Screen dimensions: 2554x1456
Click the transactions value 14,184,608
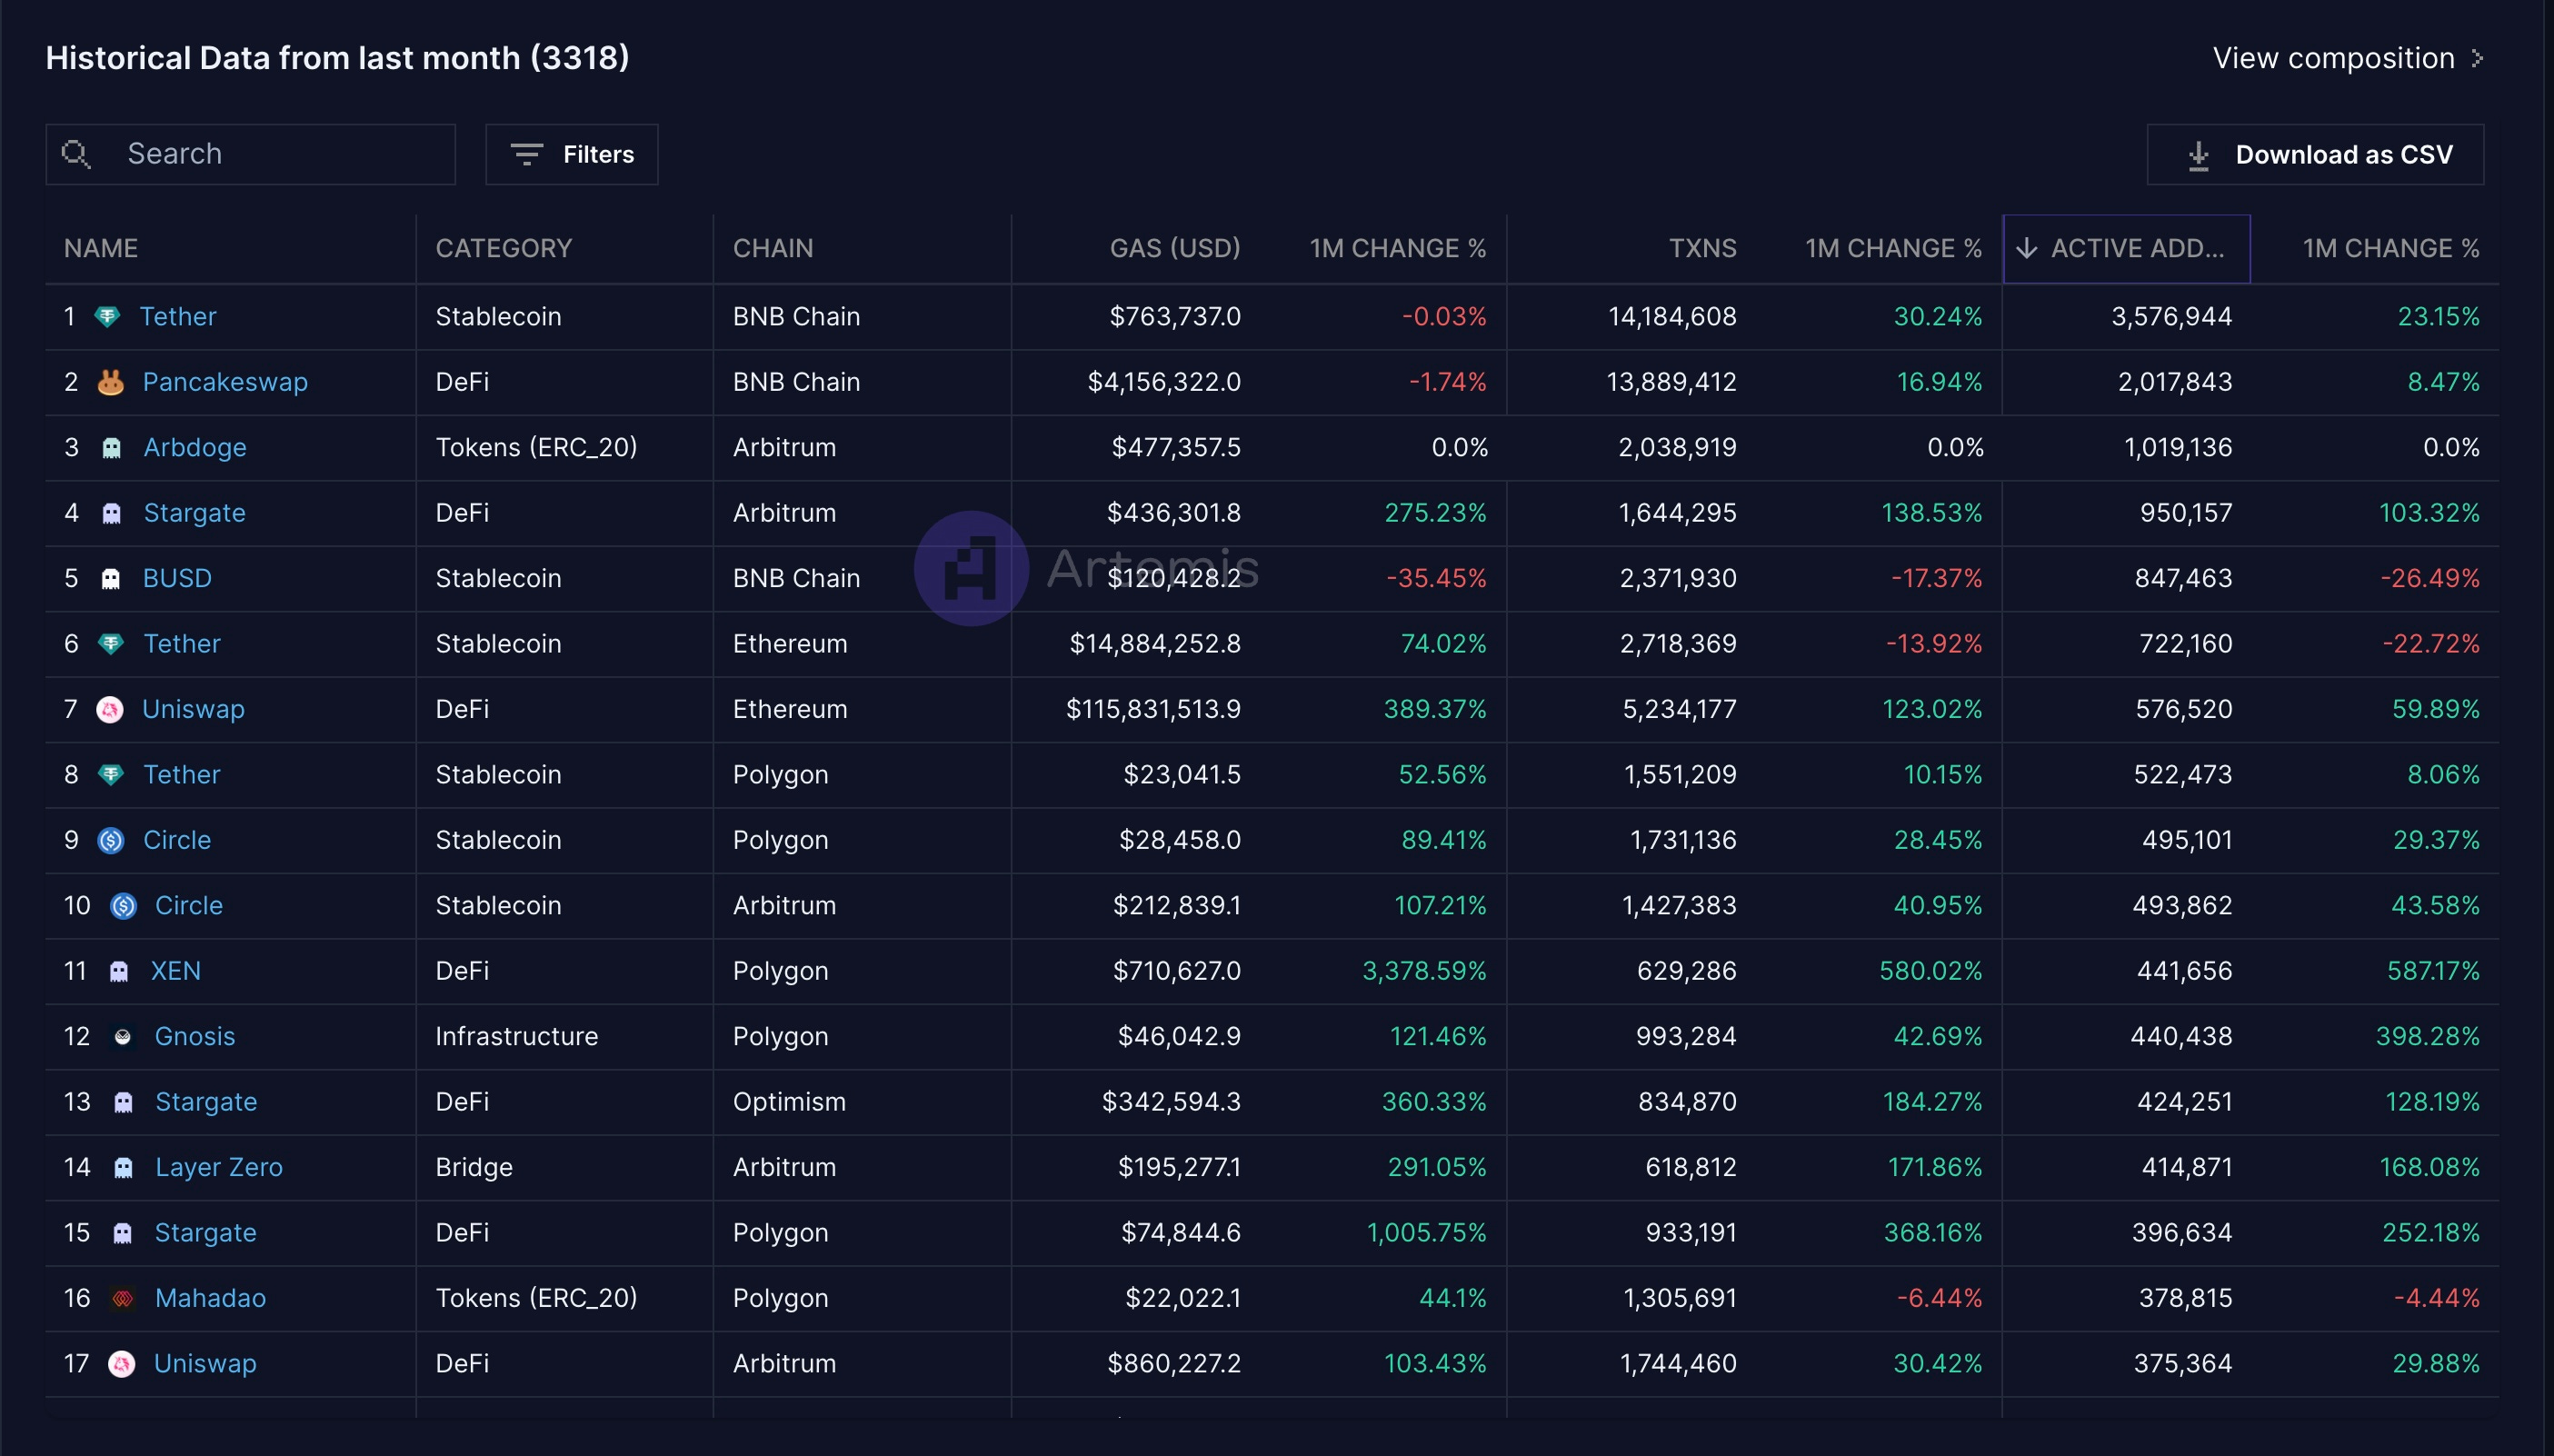tap(1672, 317)
